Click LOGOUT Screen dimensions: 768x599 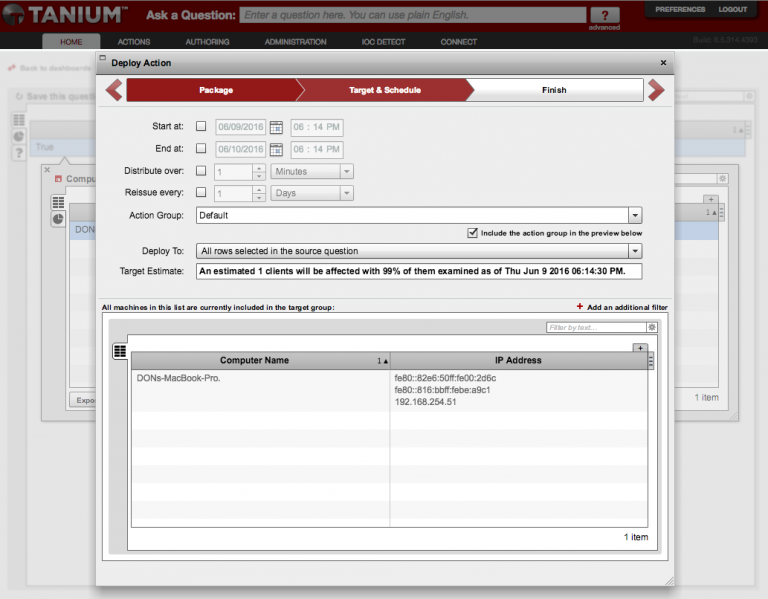coord(733,9)
